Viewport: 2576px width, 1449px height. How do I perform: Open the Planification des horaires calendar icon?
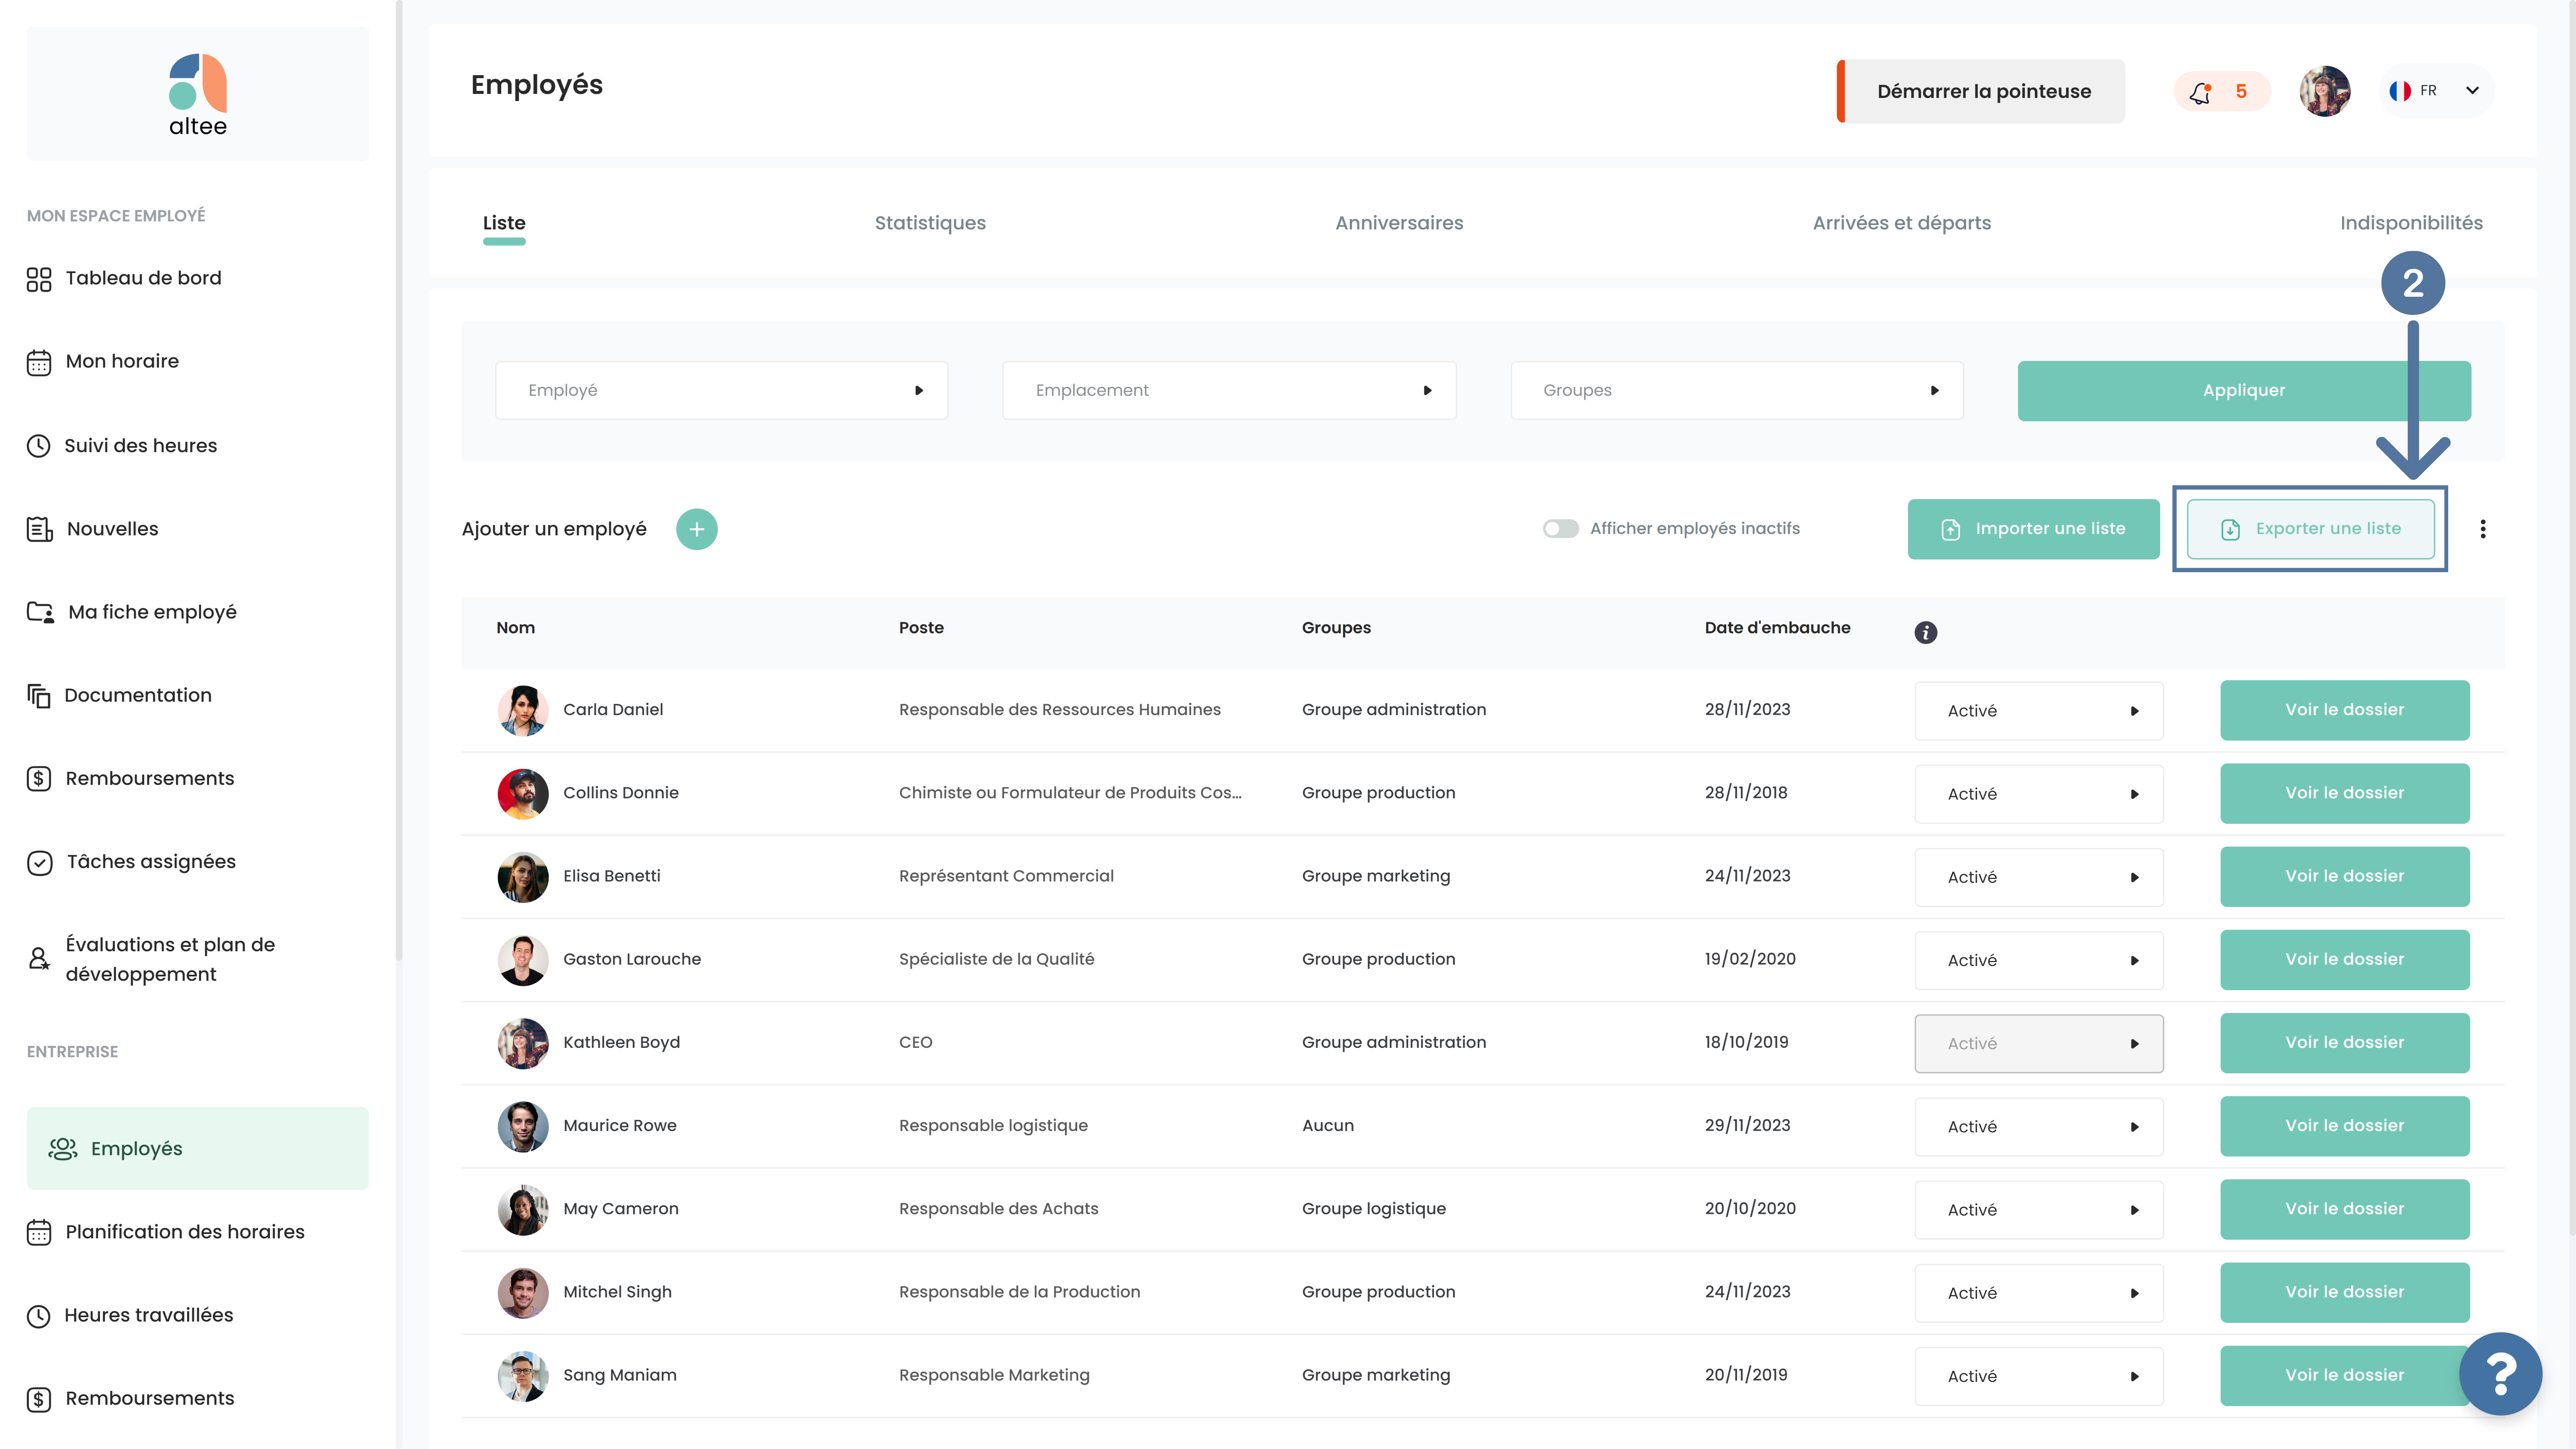pos(39,1232)
